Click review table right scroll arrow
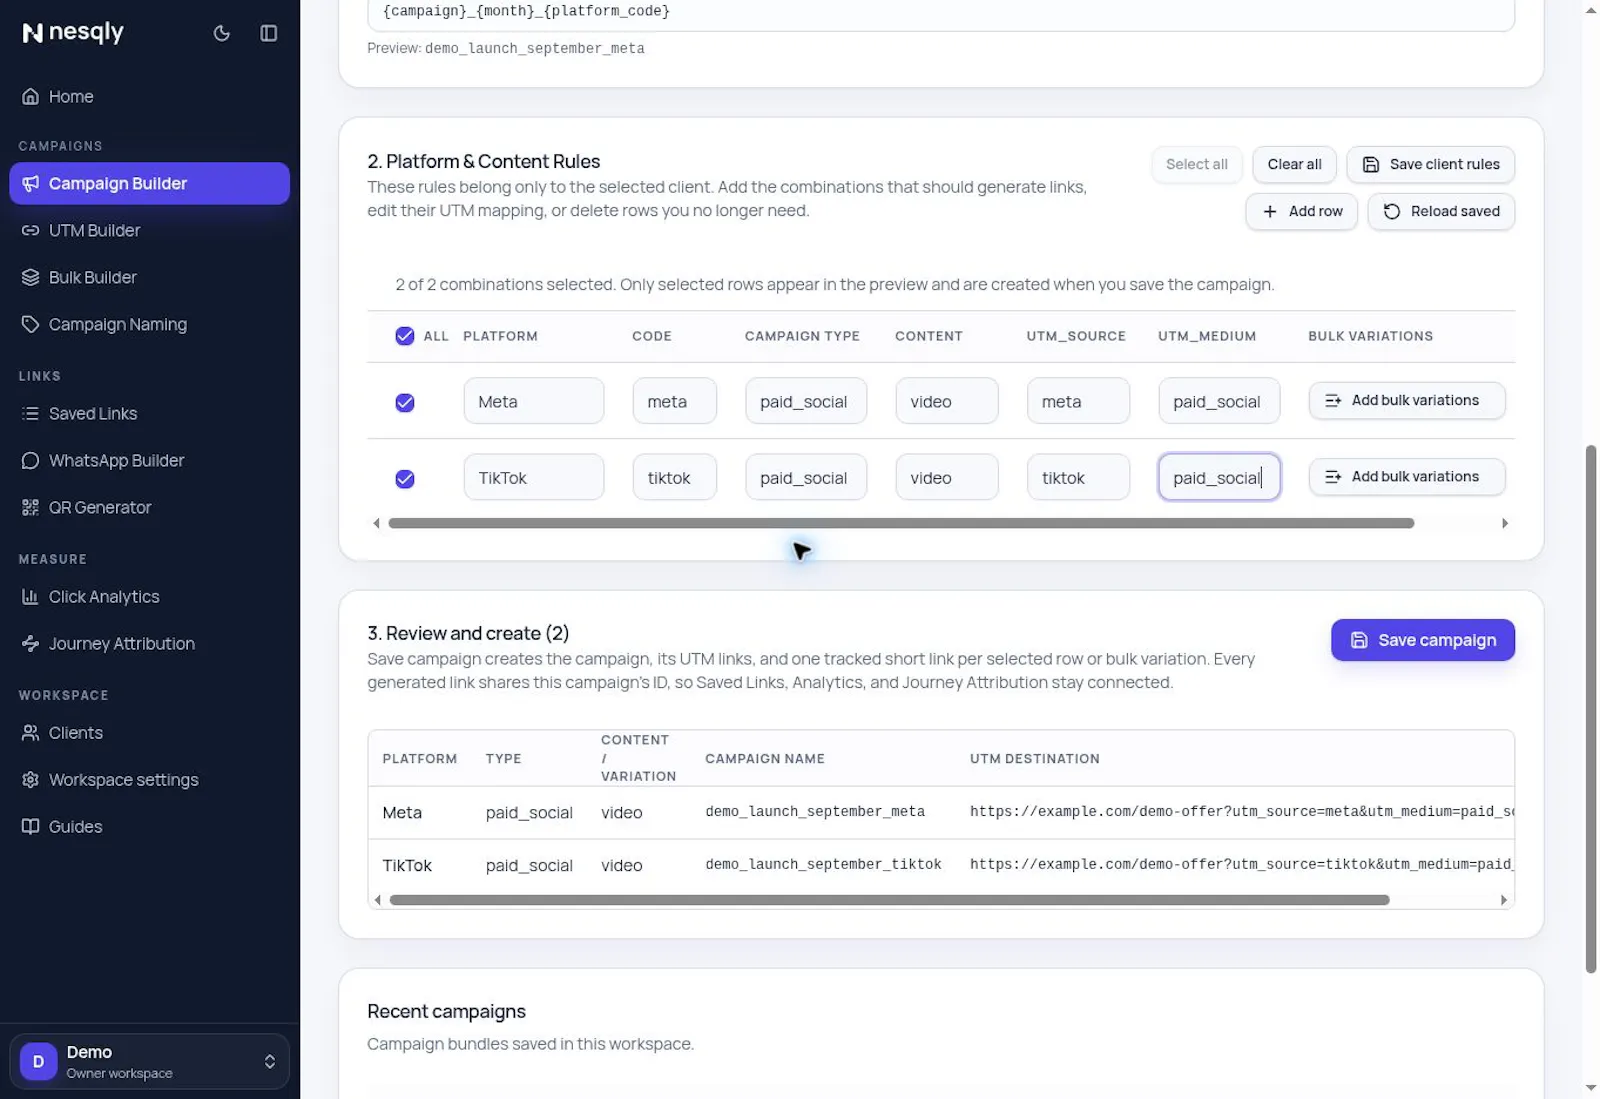The width and height of the screenshot is (1600, 1099). tap(1504, 900)
